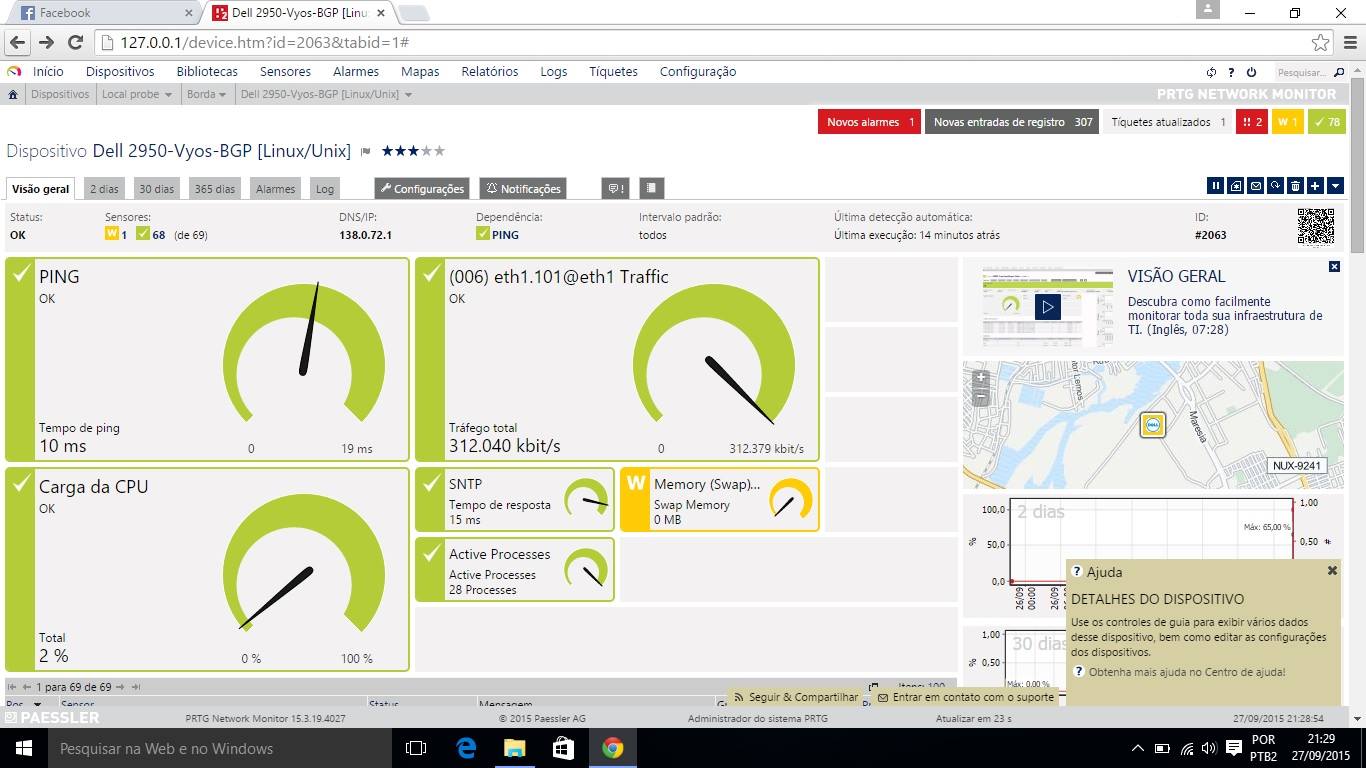Switch to the 2 dias tab

(x=104, y=188)
